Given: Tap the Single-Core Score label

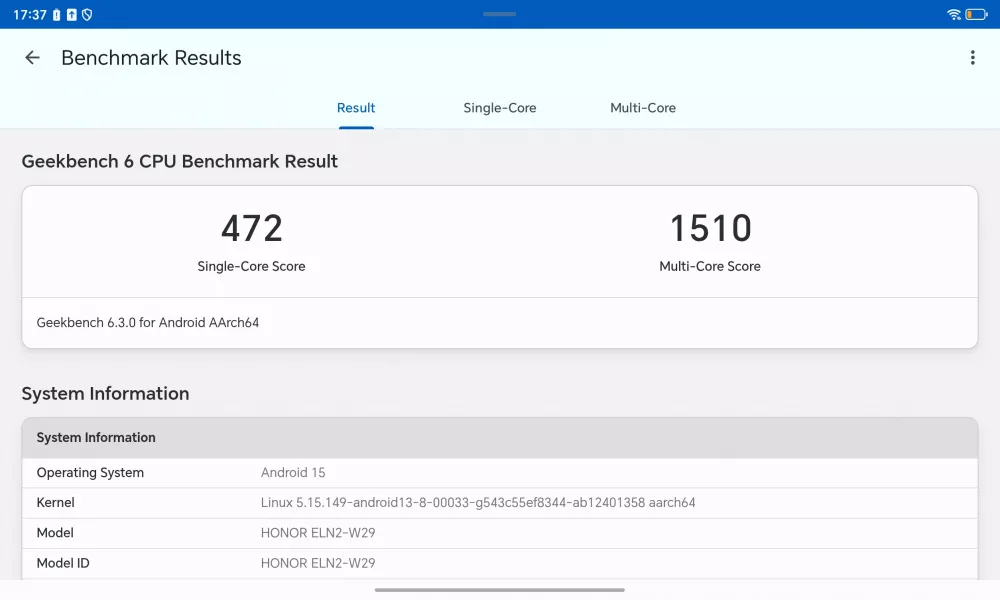Looking at the screenshot, I should (x=251, y=267).
